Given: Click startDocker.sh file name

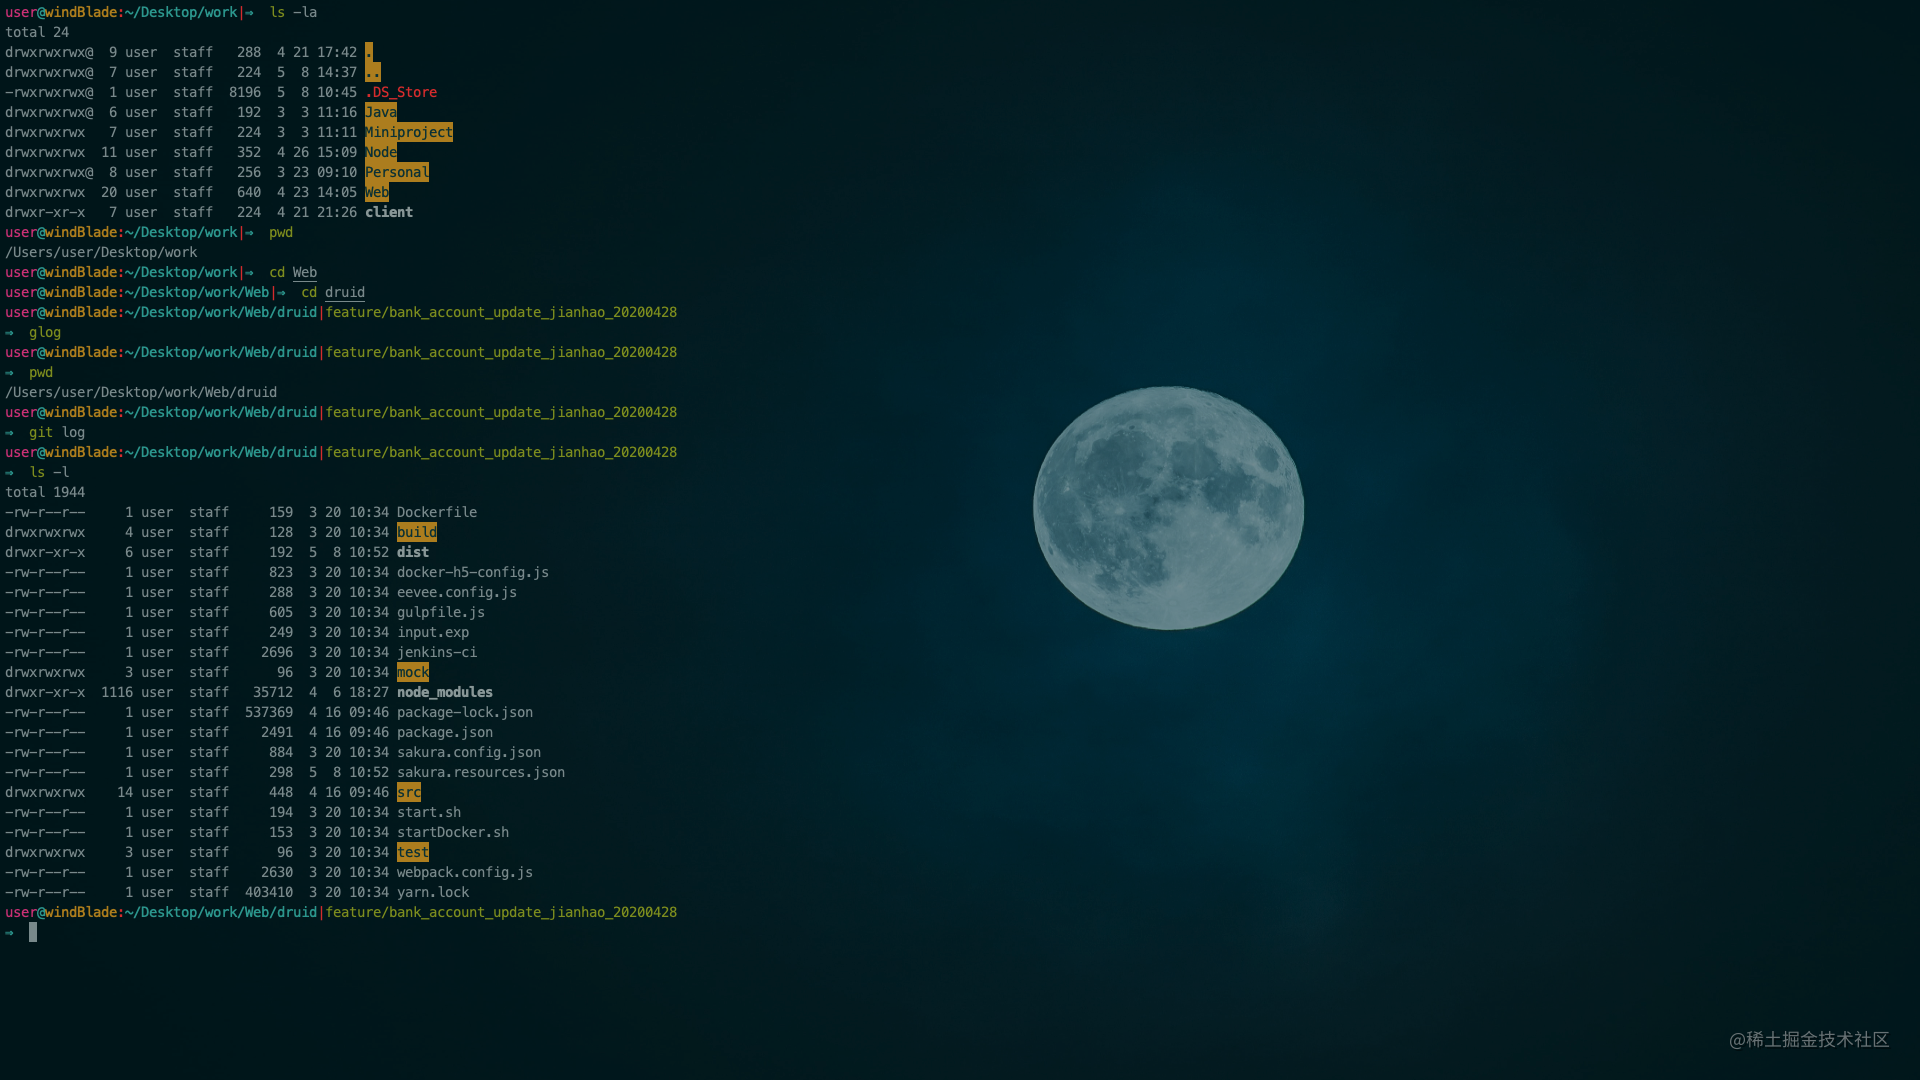Looking at the screenshot, I should 453,832.
